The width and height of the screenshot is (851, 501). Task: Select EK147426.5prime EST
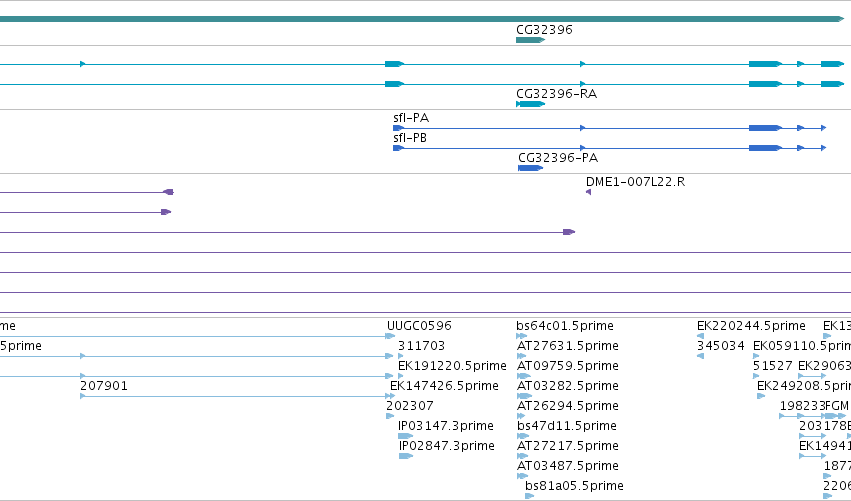444,386
